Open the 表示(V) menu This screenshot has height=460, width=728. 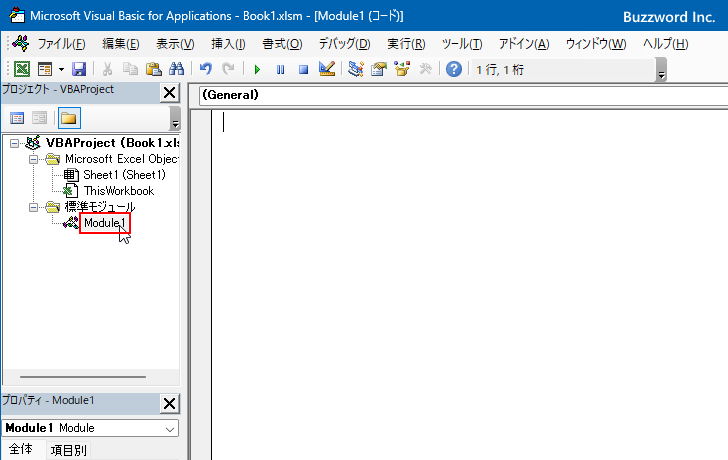pos(175,44)
